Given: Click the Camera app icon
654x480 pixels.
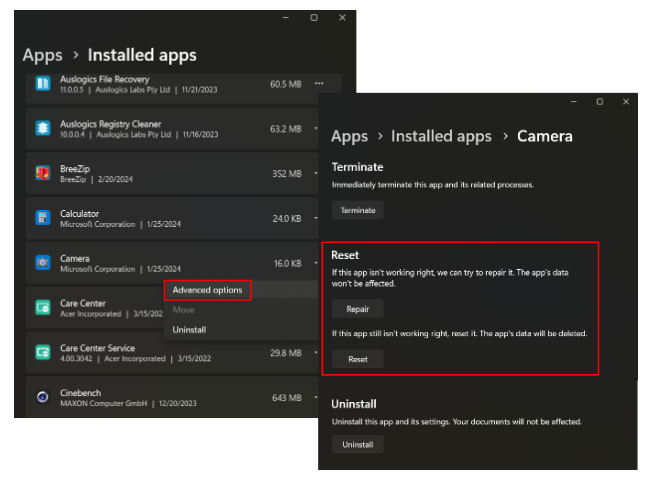Looking at the screenshot, I should coord(43,263).
